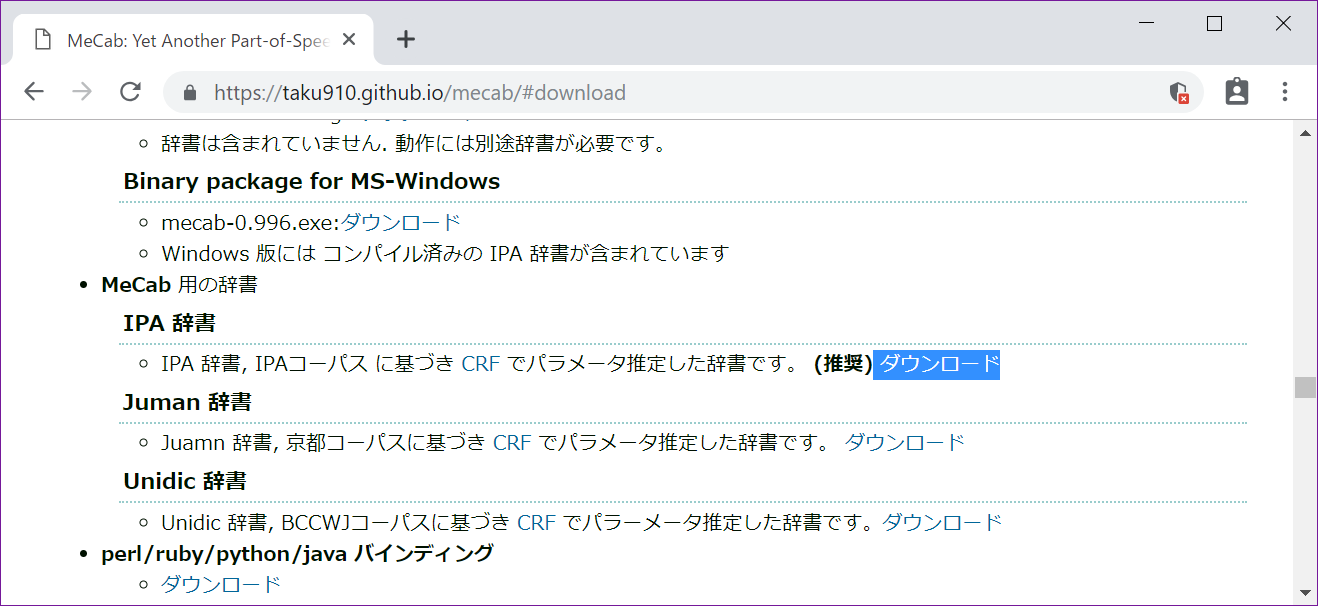Open the CRF link in IPA 辞書 row
Image resolution: width=1318 pixels, height=606 pixels.
(480, 364)
